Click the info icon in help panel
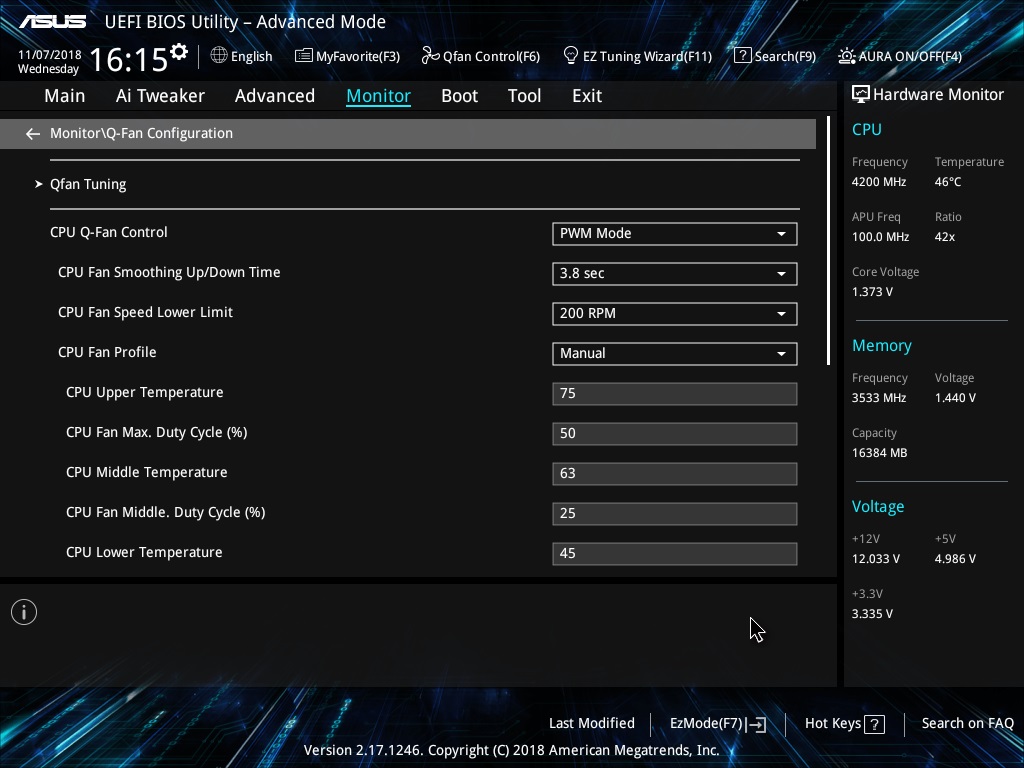Image resolution: width=1024 pixels, height=768 pixels. pos(24,612)
